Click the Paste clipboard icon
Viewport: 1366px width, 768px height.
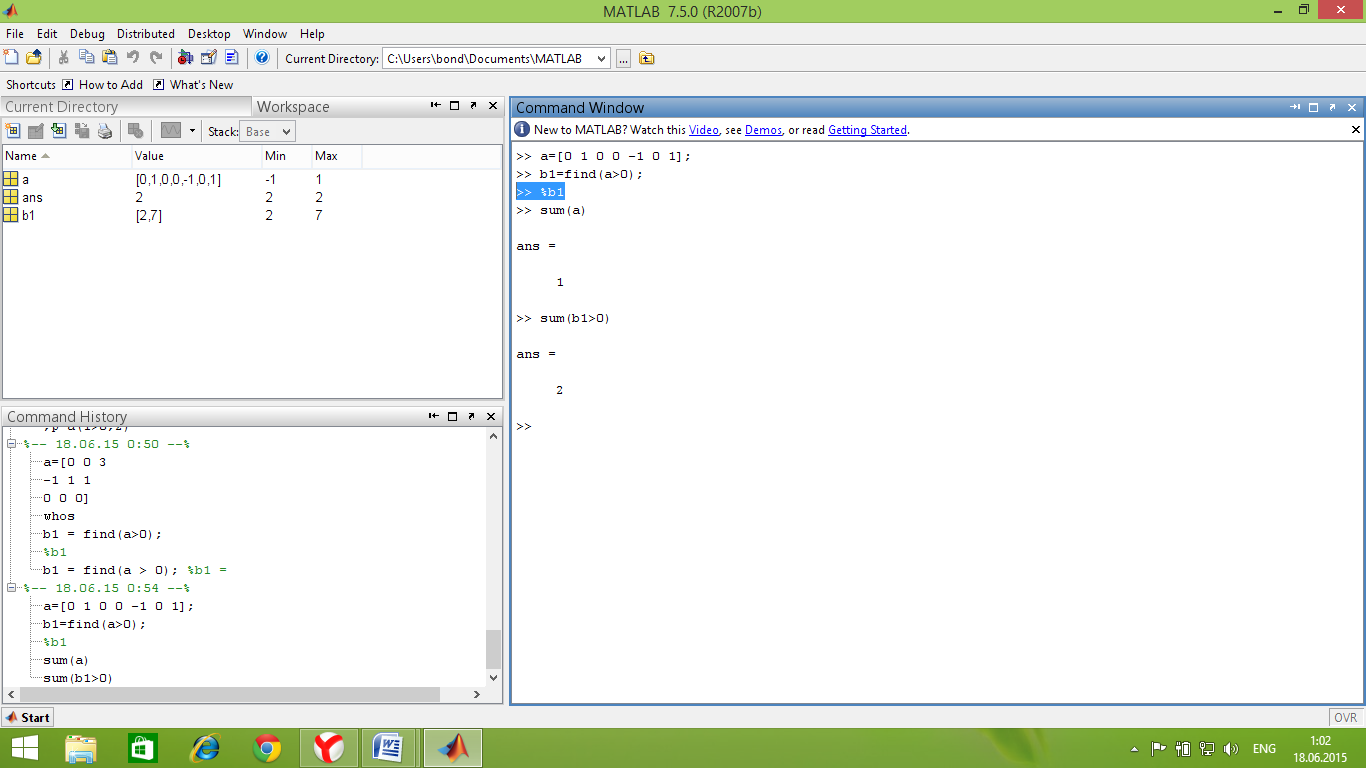coord(110,58)
